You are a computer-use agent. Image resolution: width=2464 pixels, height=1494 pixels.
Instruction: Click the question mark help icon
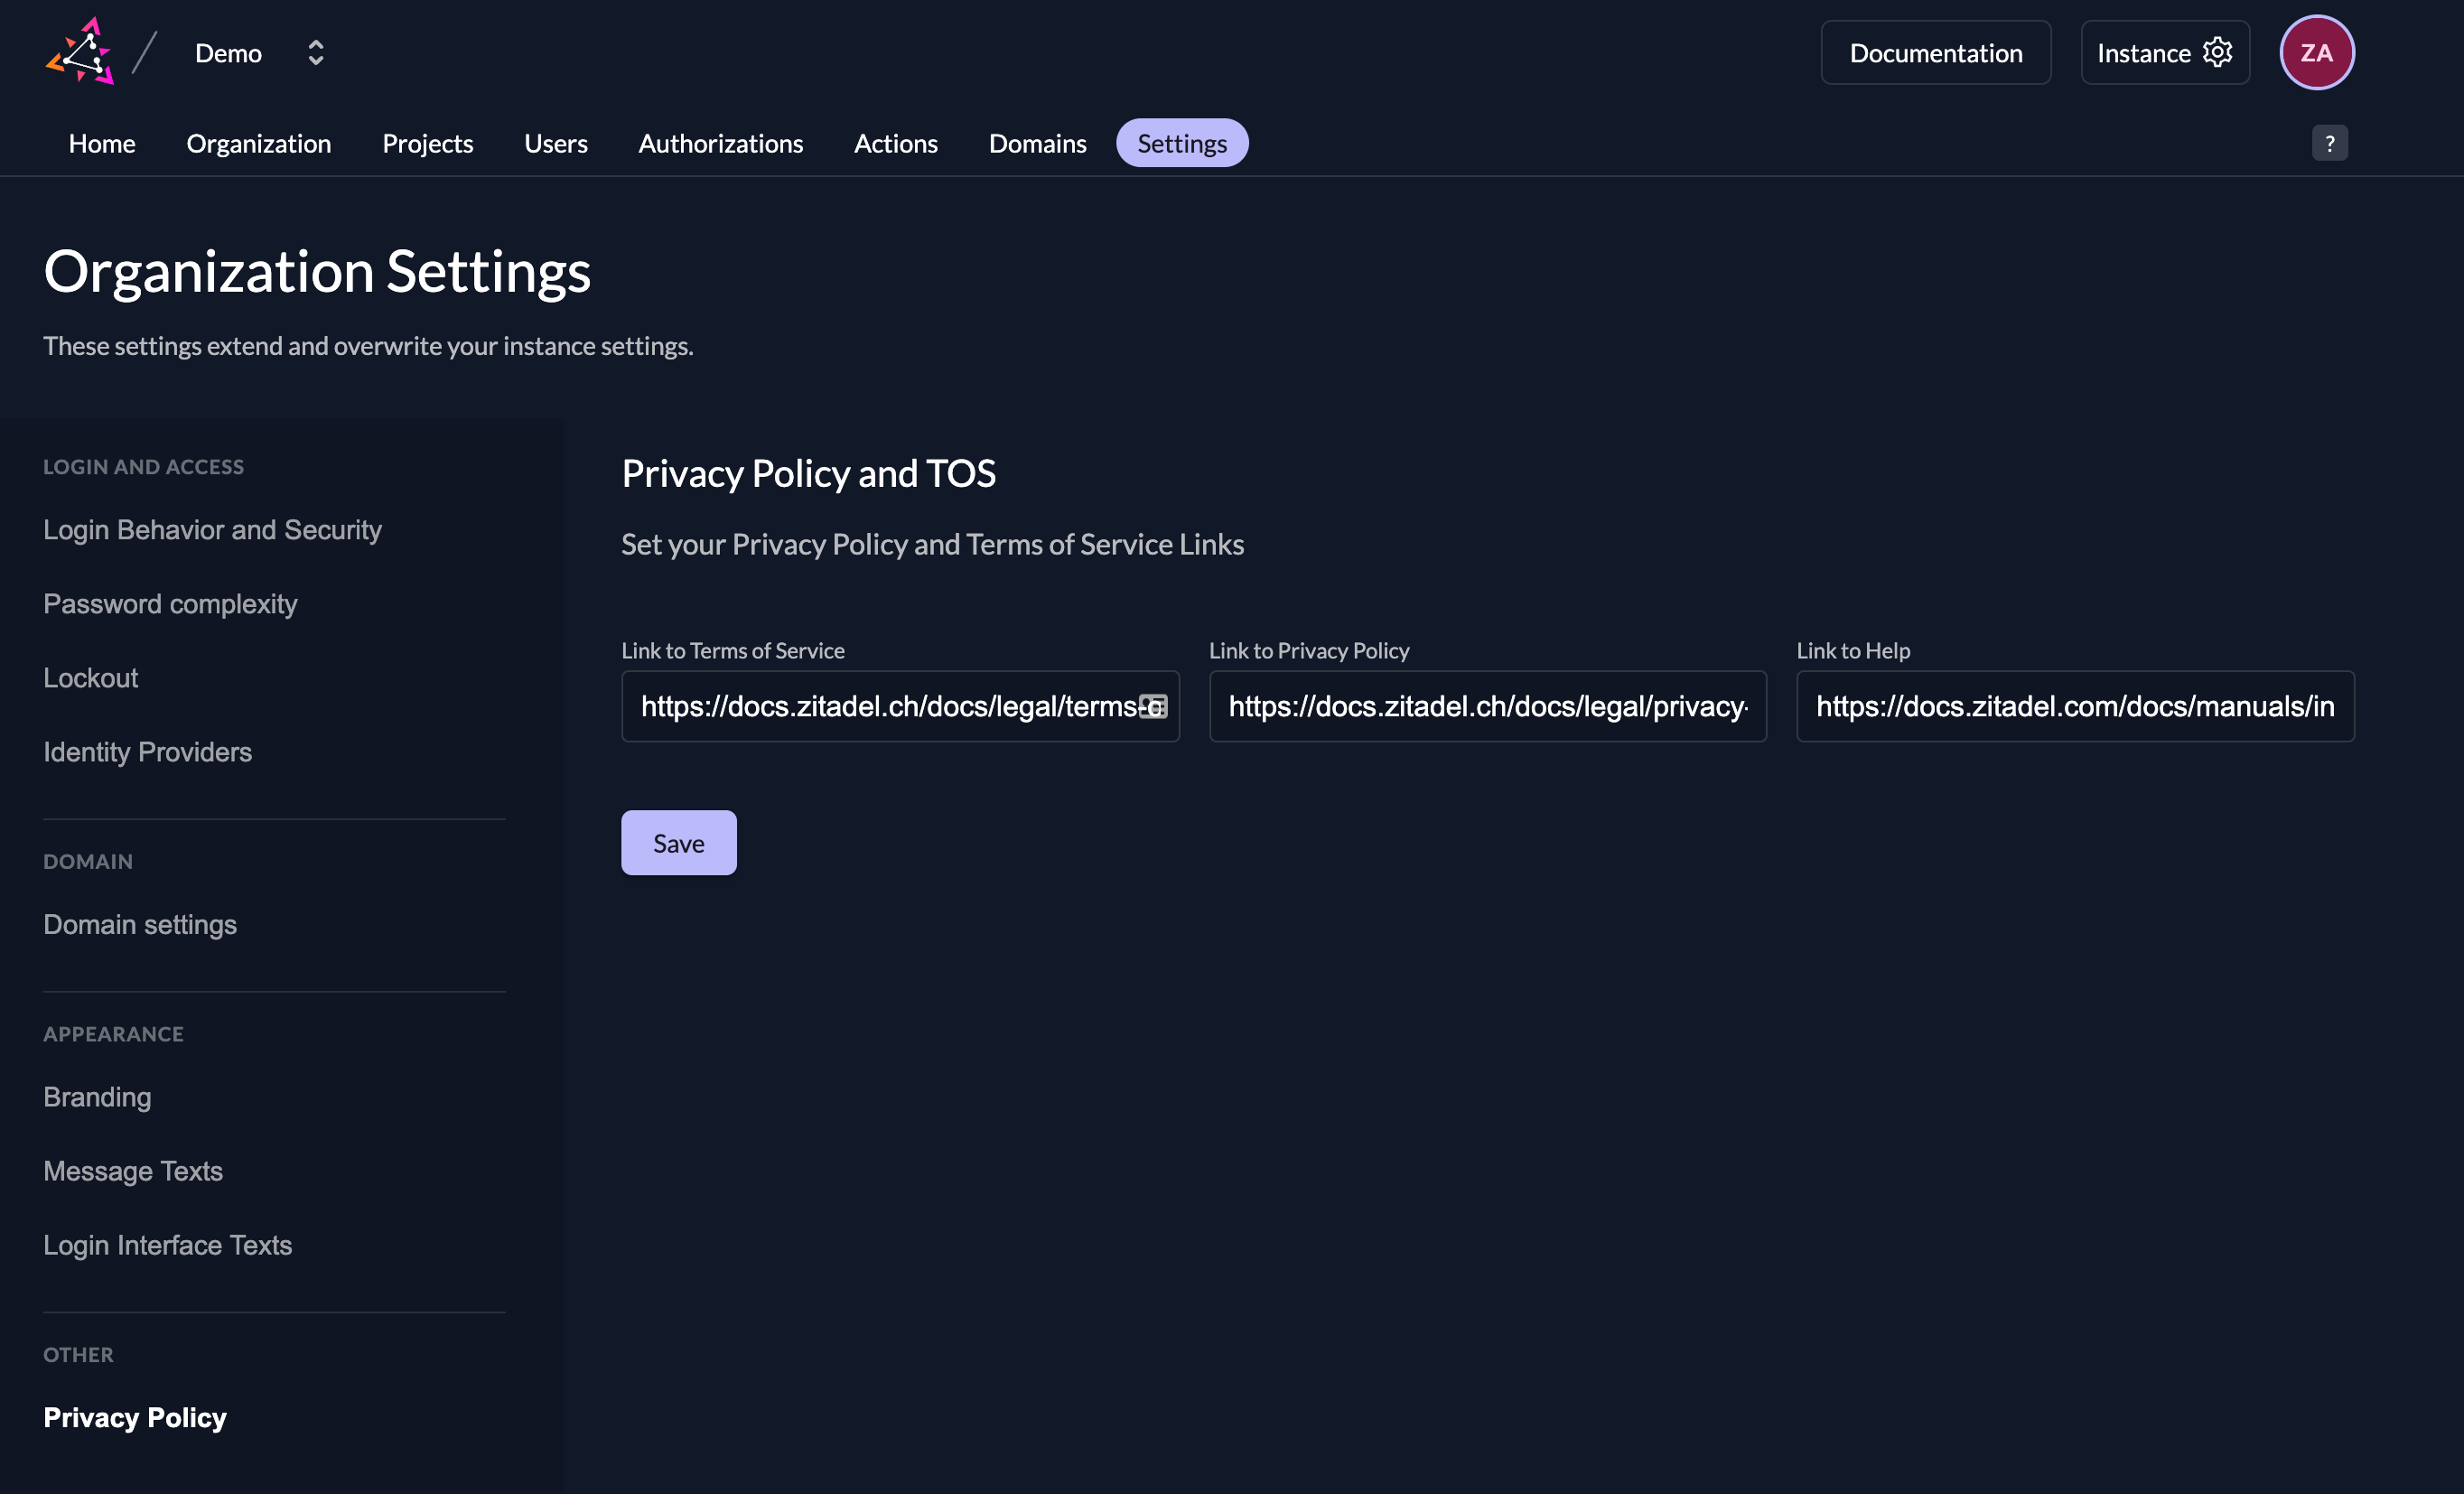click(2329, 143)
